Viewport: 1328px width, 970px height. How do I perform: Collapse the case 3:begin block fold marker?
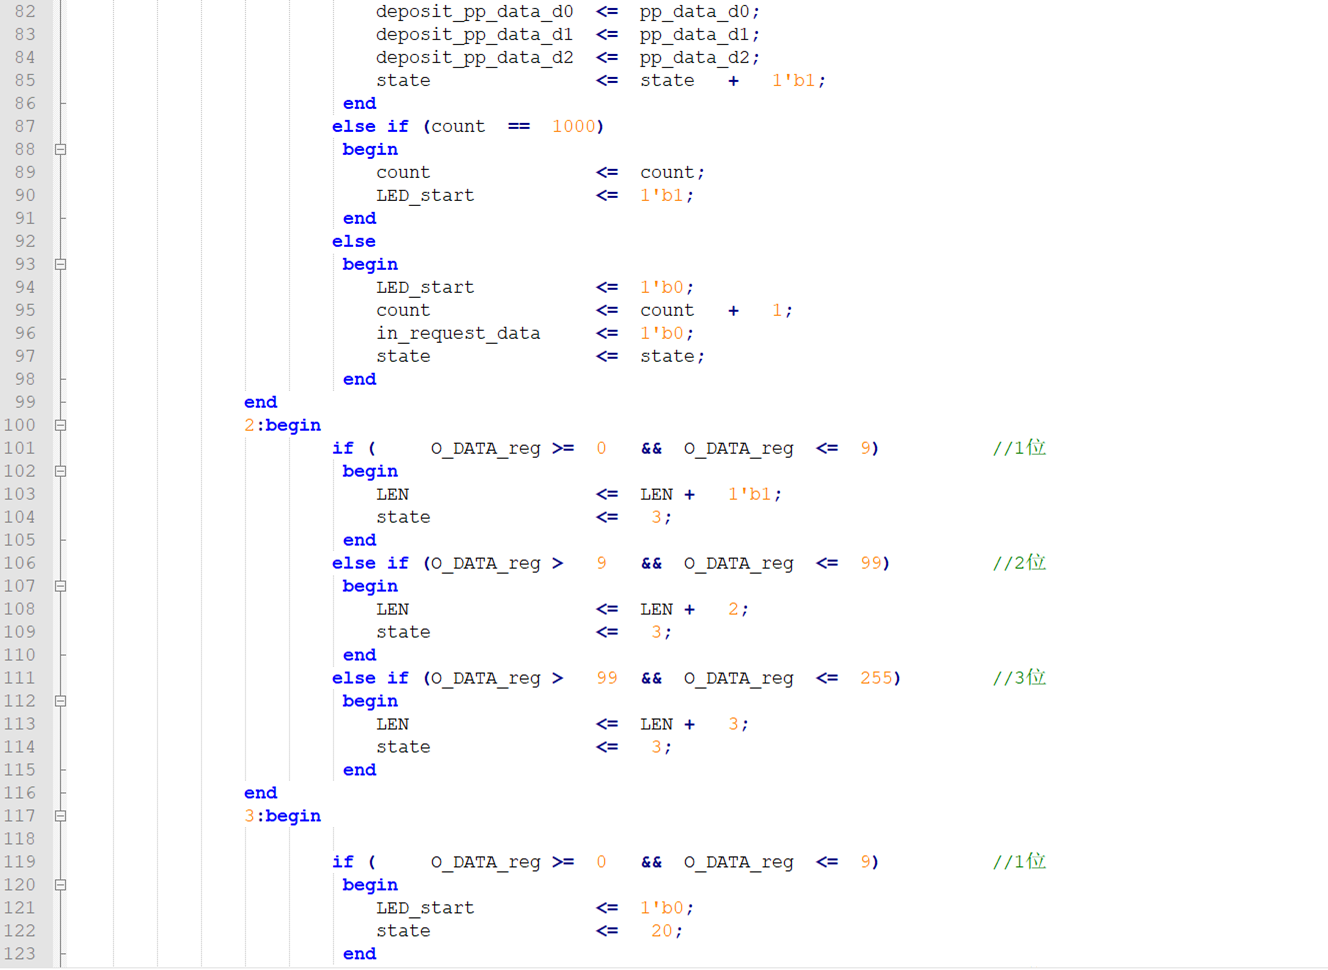[x=60, y=816]
